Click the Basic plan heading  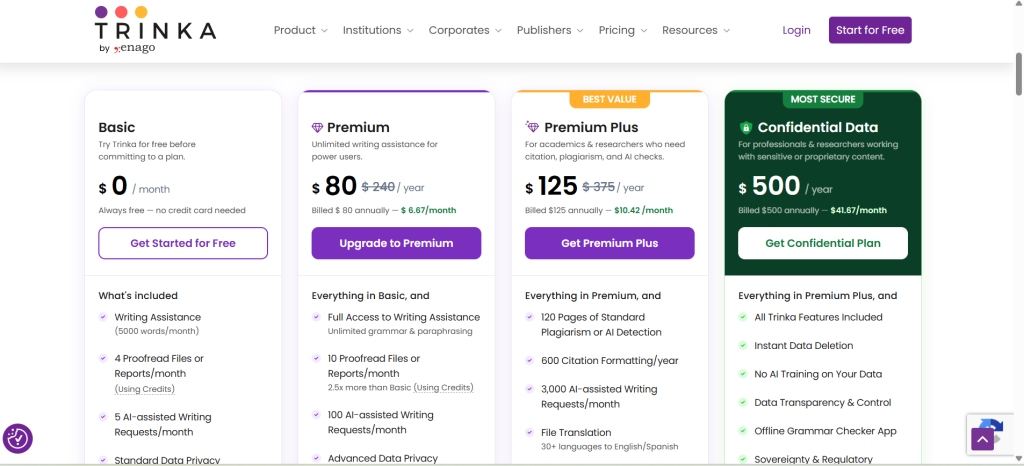pyautogui.click(x=117, y=127)
